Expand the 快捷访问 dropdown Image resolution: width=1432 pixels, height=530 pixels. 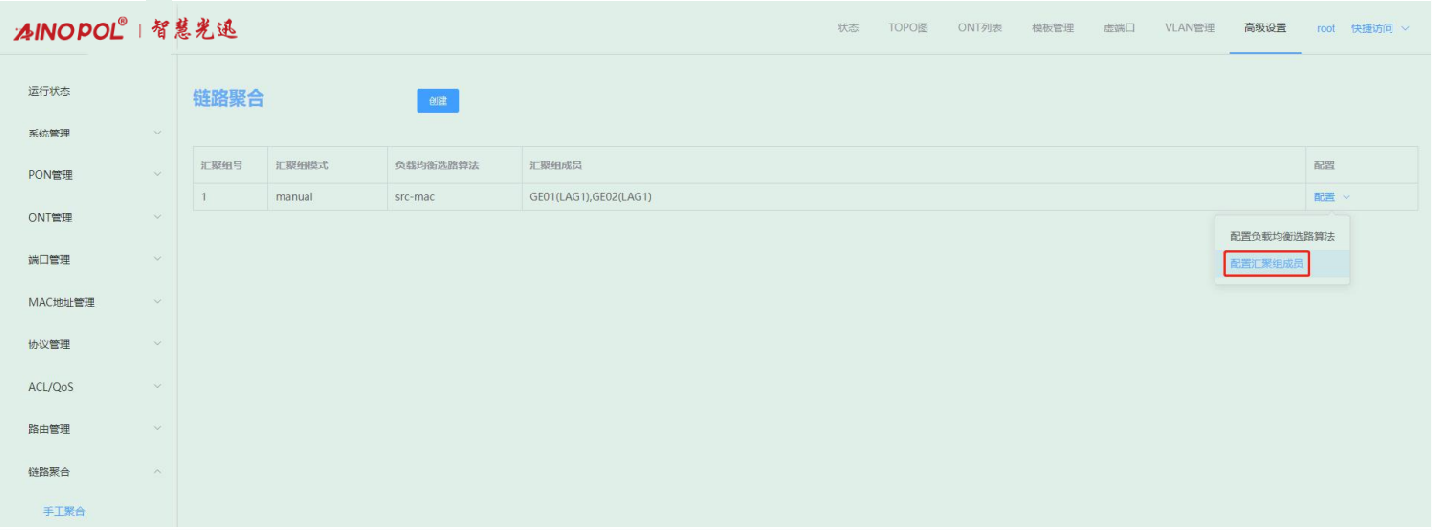tap(1379, 28)
